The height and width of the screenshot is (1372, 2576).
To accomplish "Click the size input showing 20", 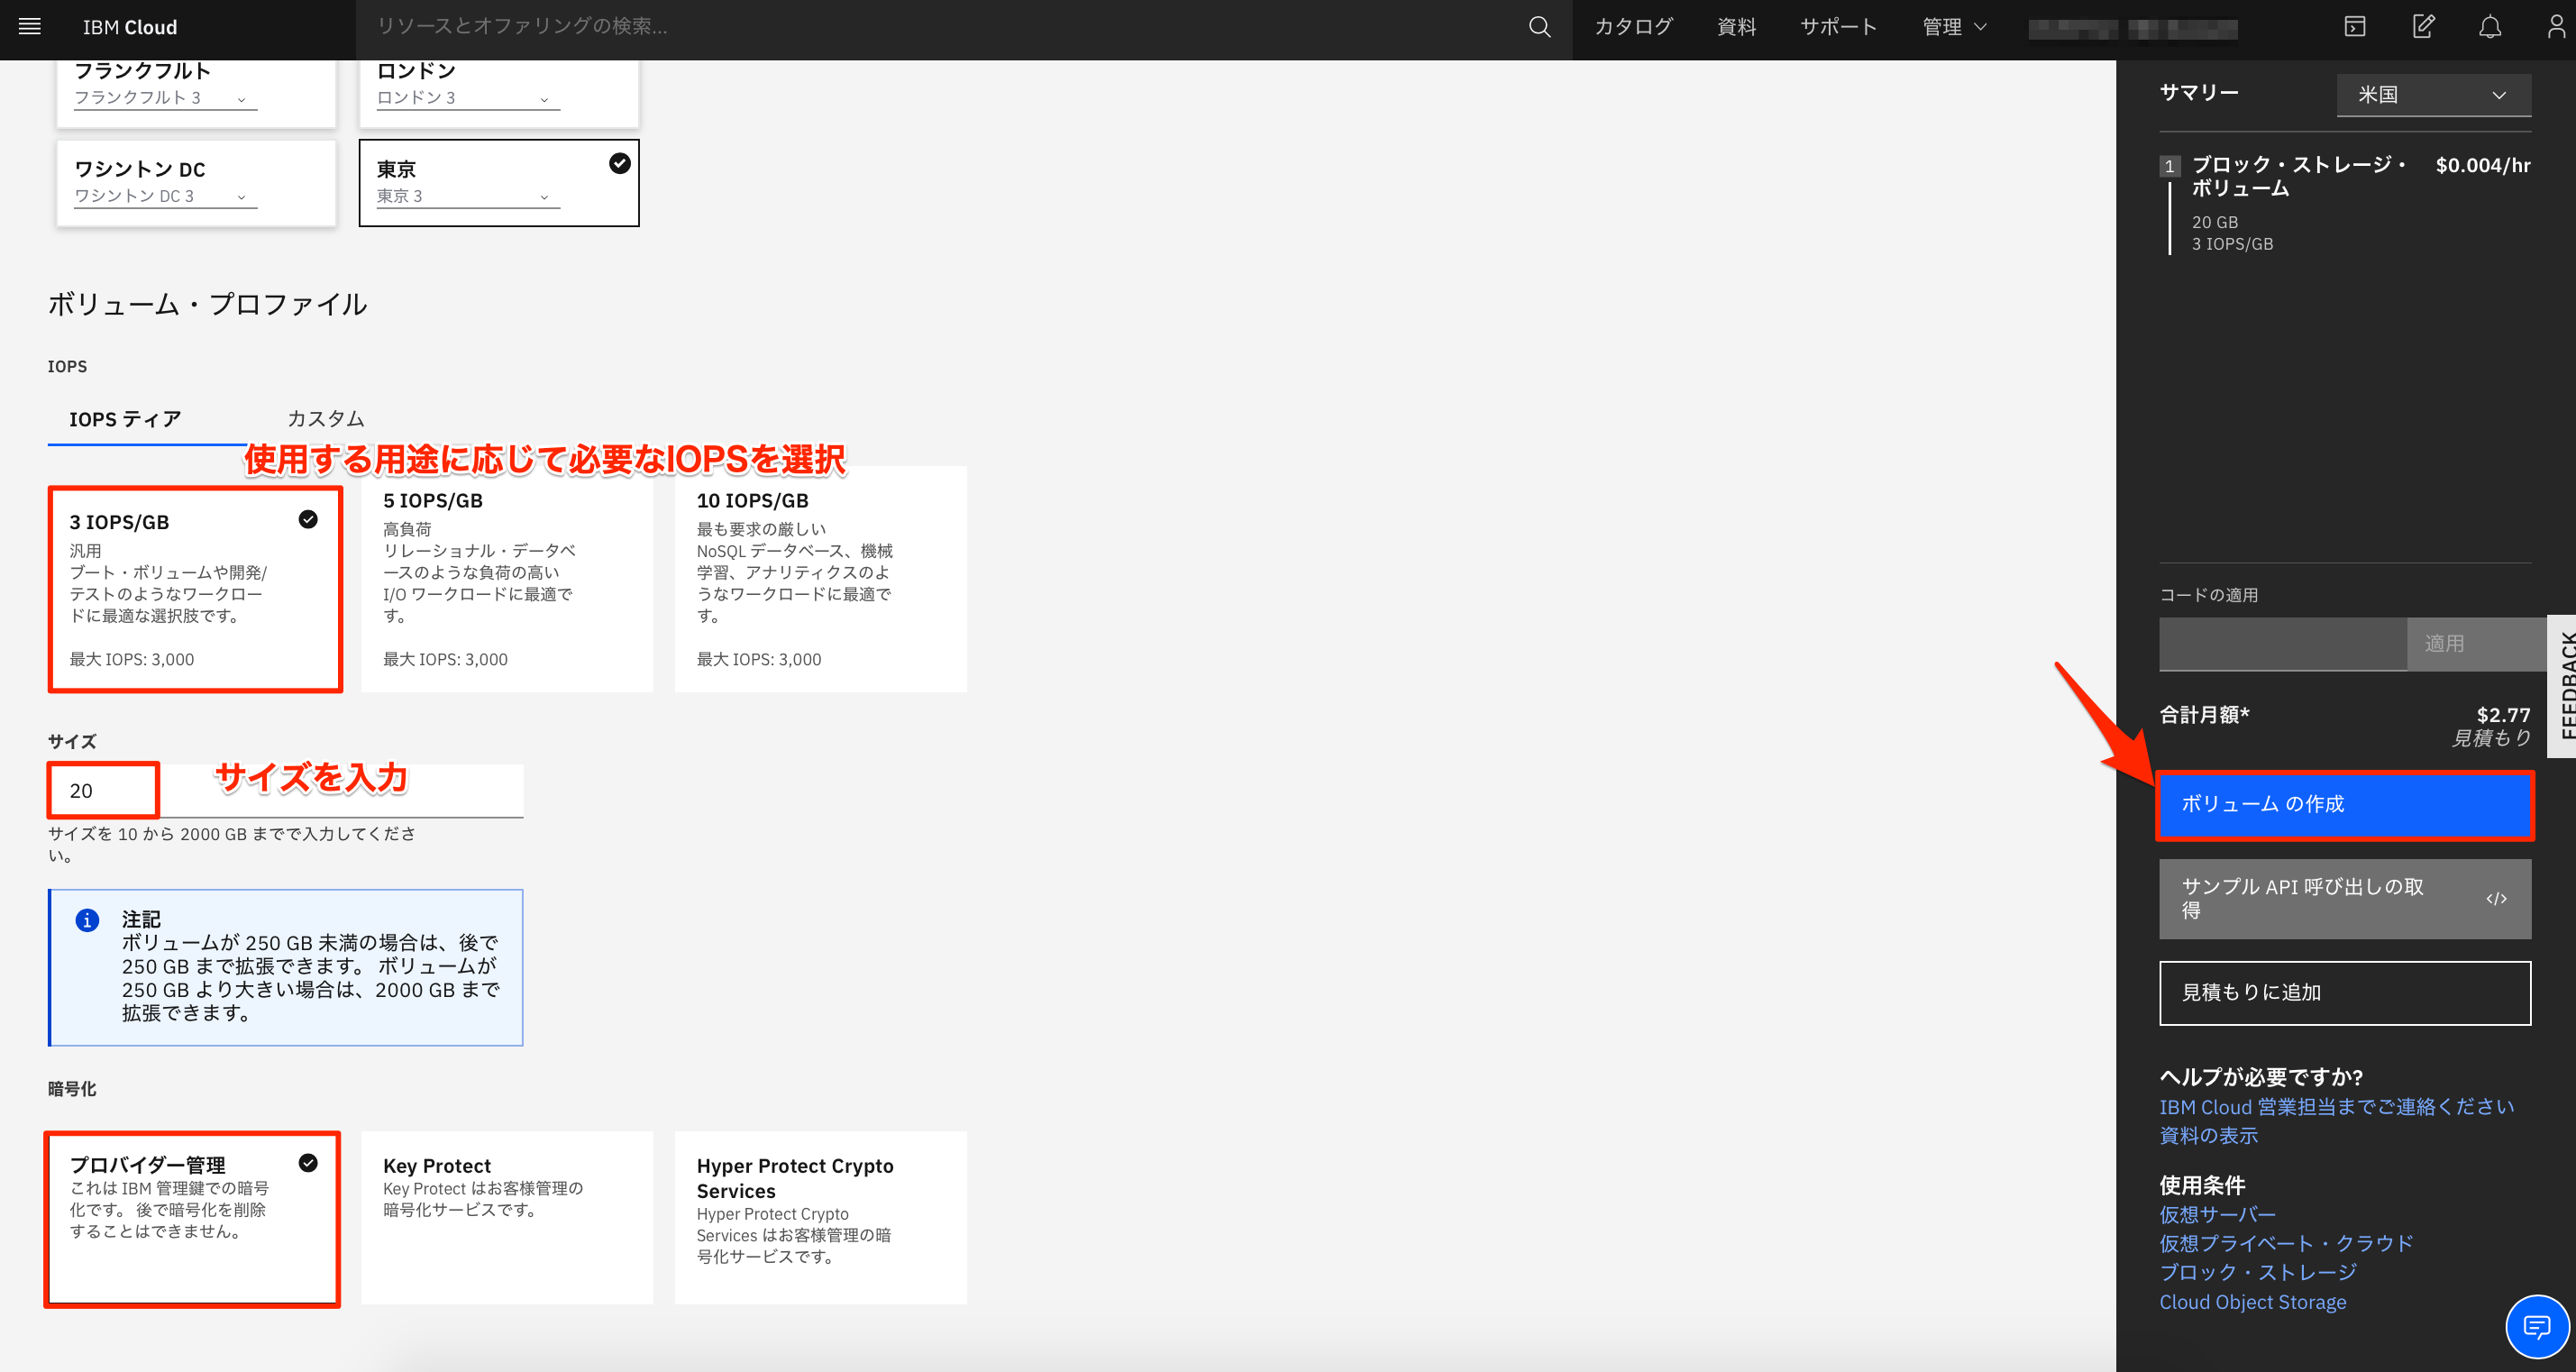I will pyautogui.click(x=102, y=790).
